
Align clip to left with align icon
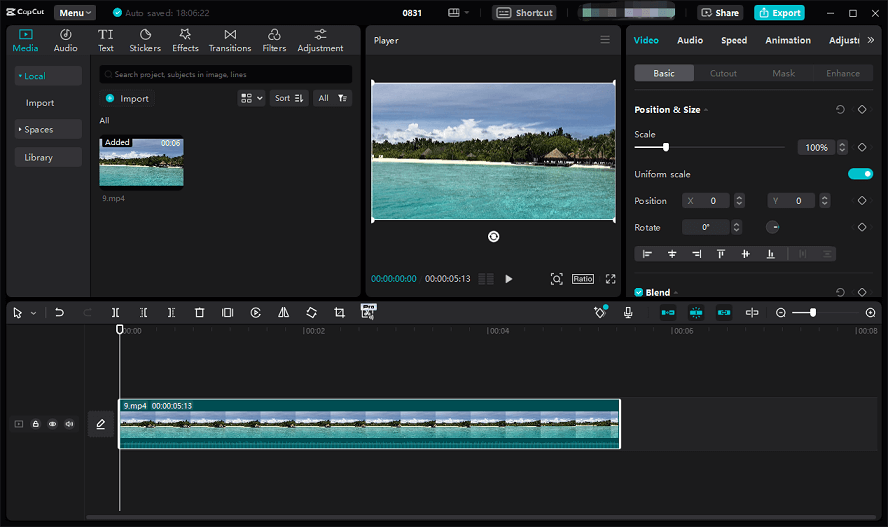click(x=647, y=254)
